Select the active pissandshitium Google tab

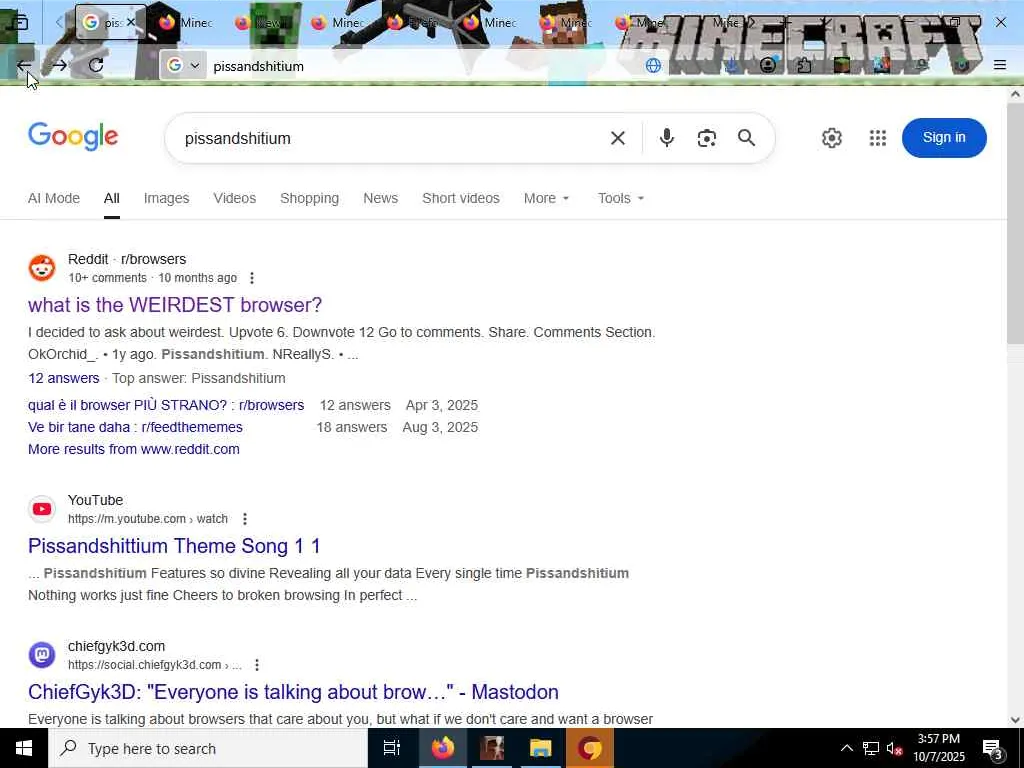pos(110,22)
